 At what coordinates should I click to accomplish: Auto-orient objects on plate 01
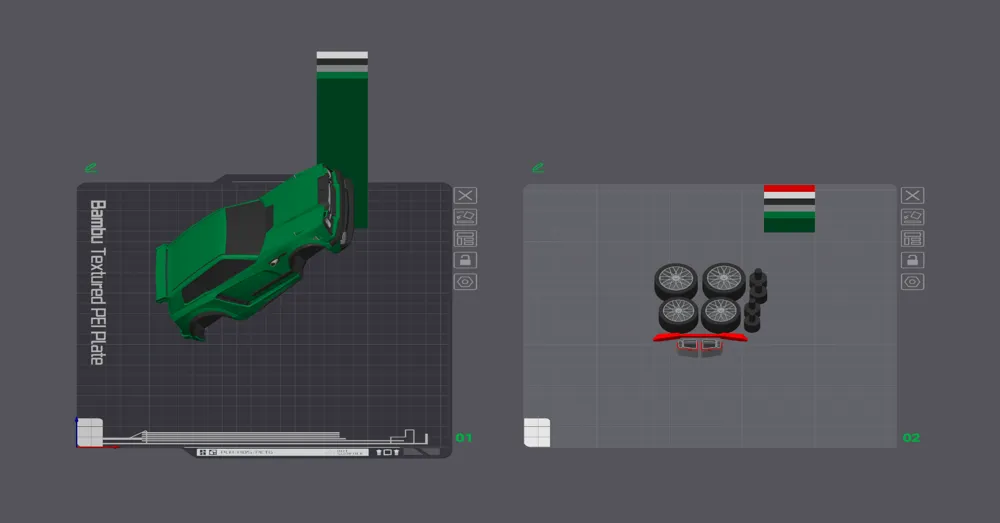(465, 217)
